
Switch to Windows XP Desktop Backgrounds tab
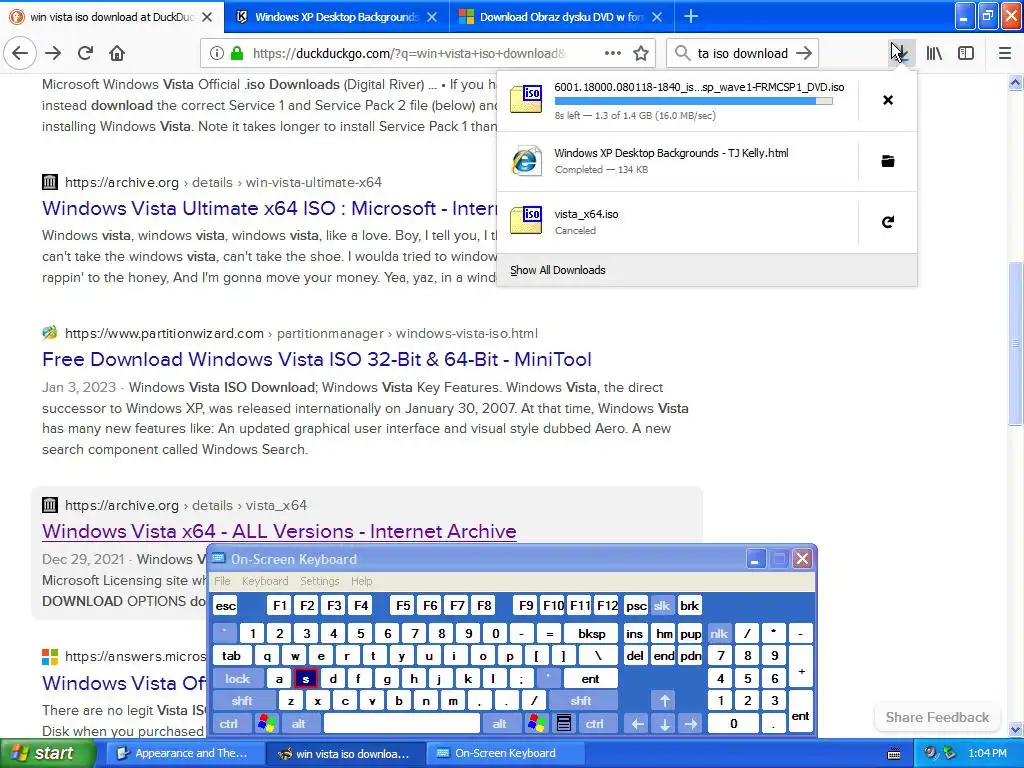pos(336,17)
